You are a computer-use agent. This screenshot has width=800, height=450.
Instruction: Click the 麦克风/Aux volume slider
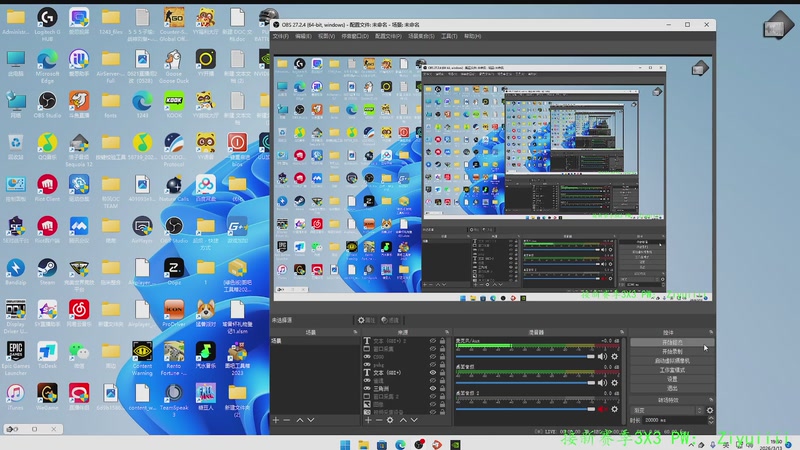[525, 357]
